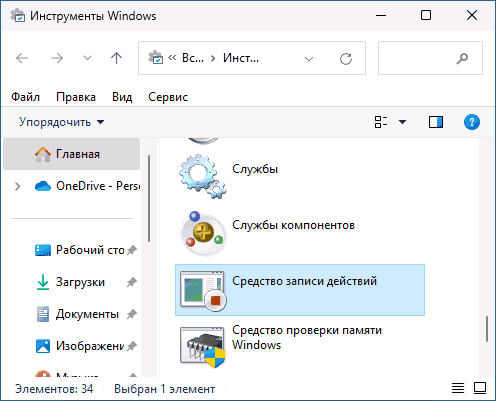Switch to large icons view in status bar
The image size is (496, 401).
[480, 388]
